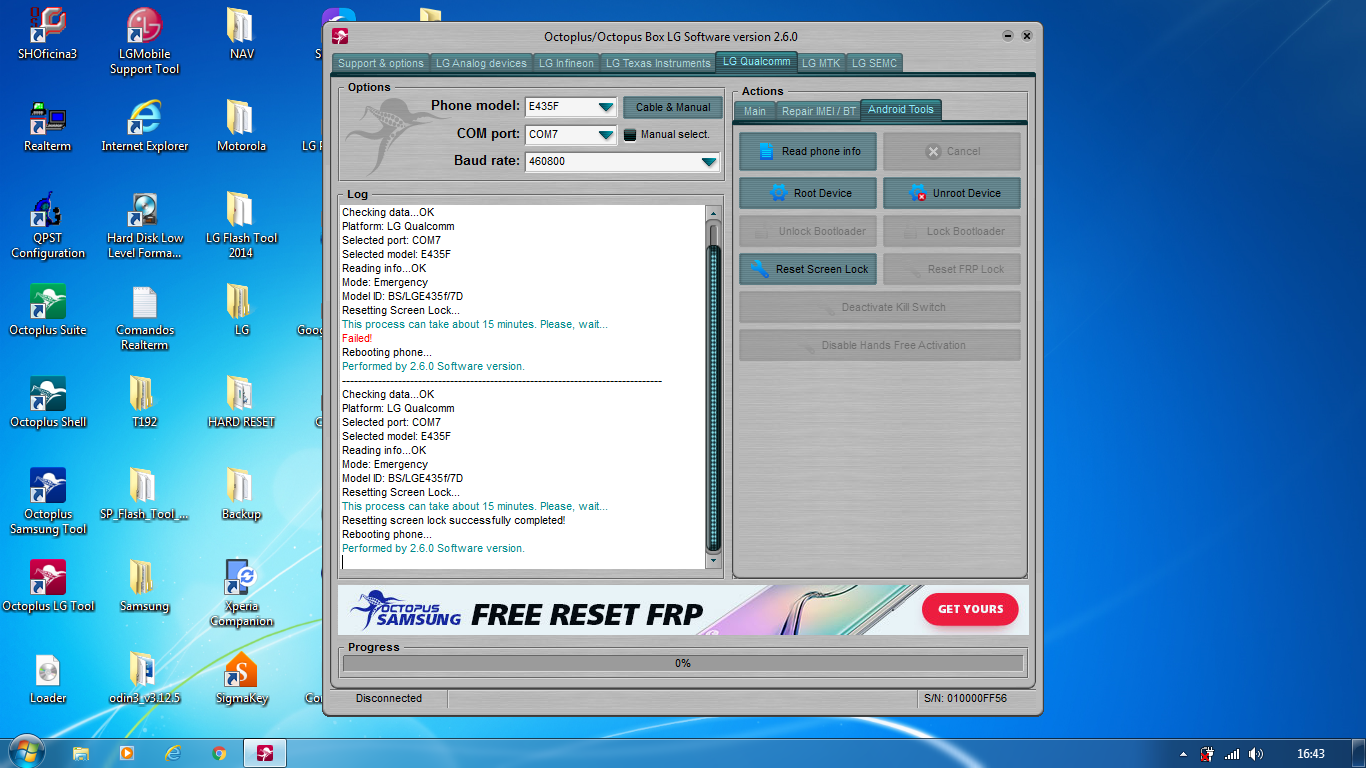Open Windows Media Player from taskbar
Viewport: 1366px width, 768px height.
[x=127, y=753]
